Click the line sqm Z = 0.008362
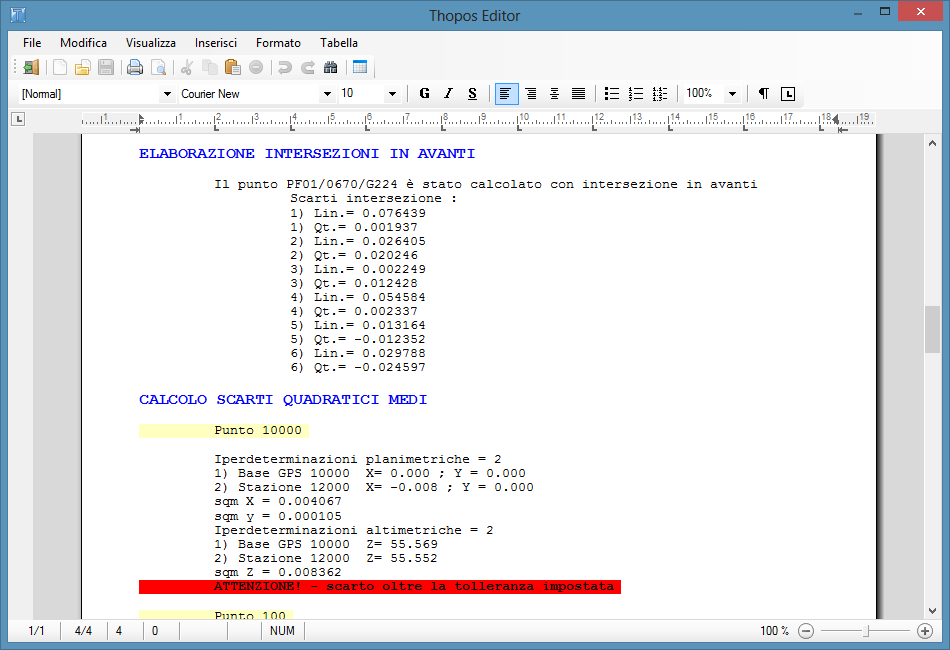 click(278, 572)
